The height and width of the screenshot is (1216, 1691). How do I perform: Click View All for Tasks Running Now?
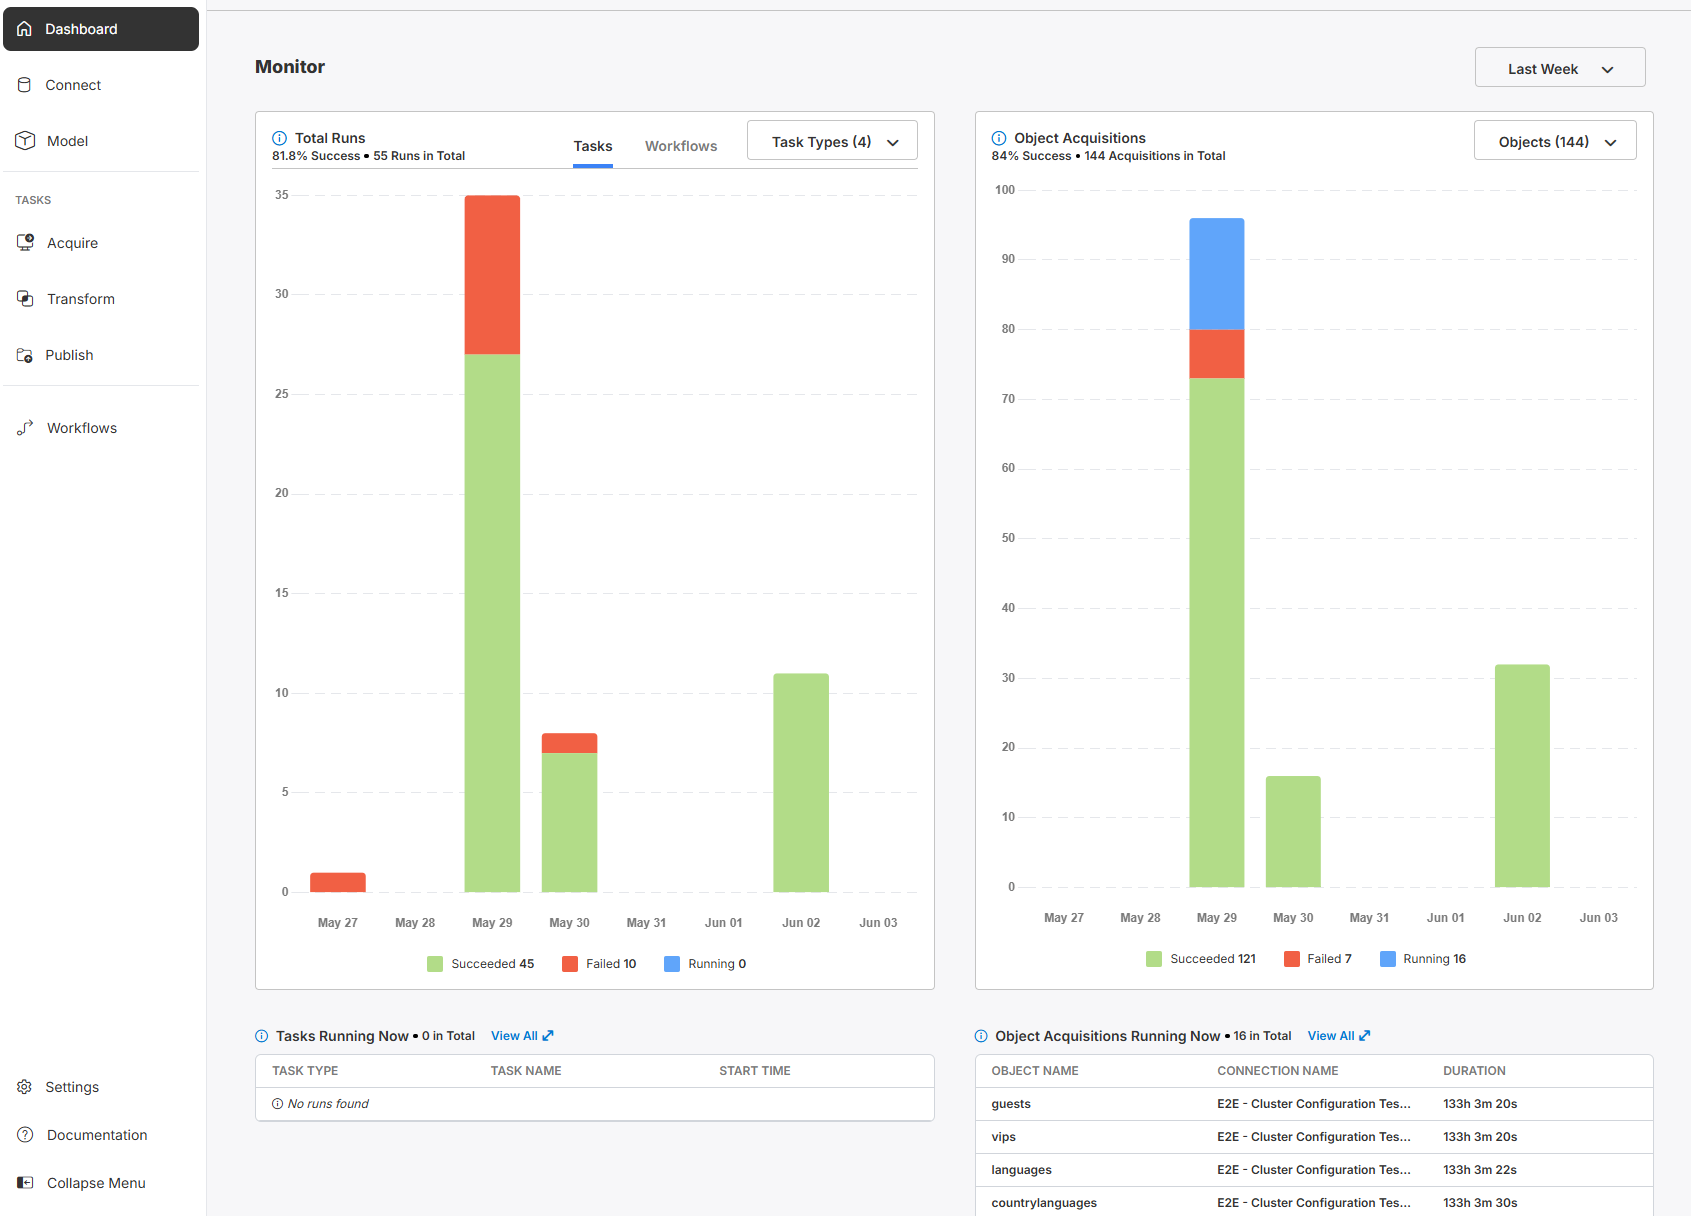coord(522,1036)
